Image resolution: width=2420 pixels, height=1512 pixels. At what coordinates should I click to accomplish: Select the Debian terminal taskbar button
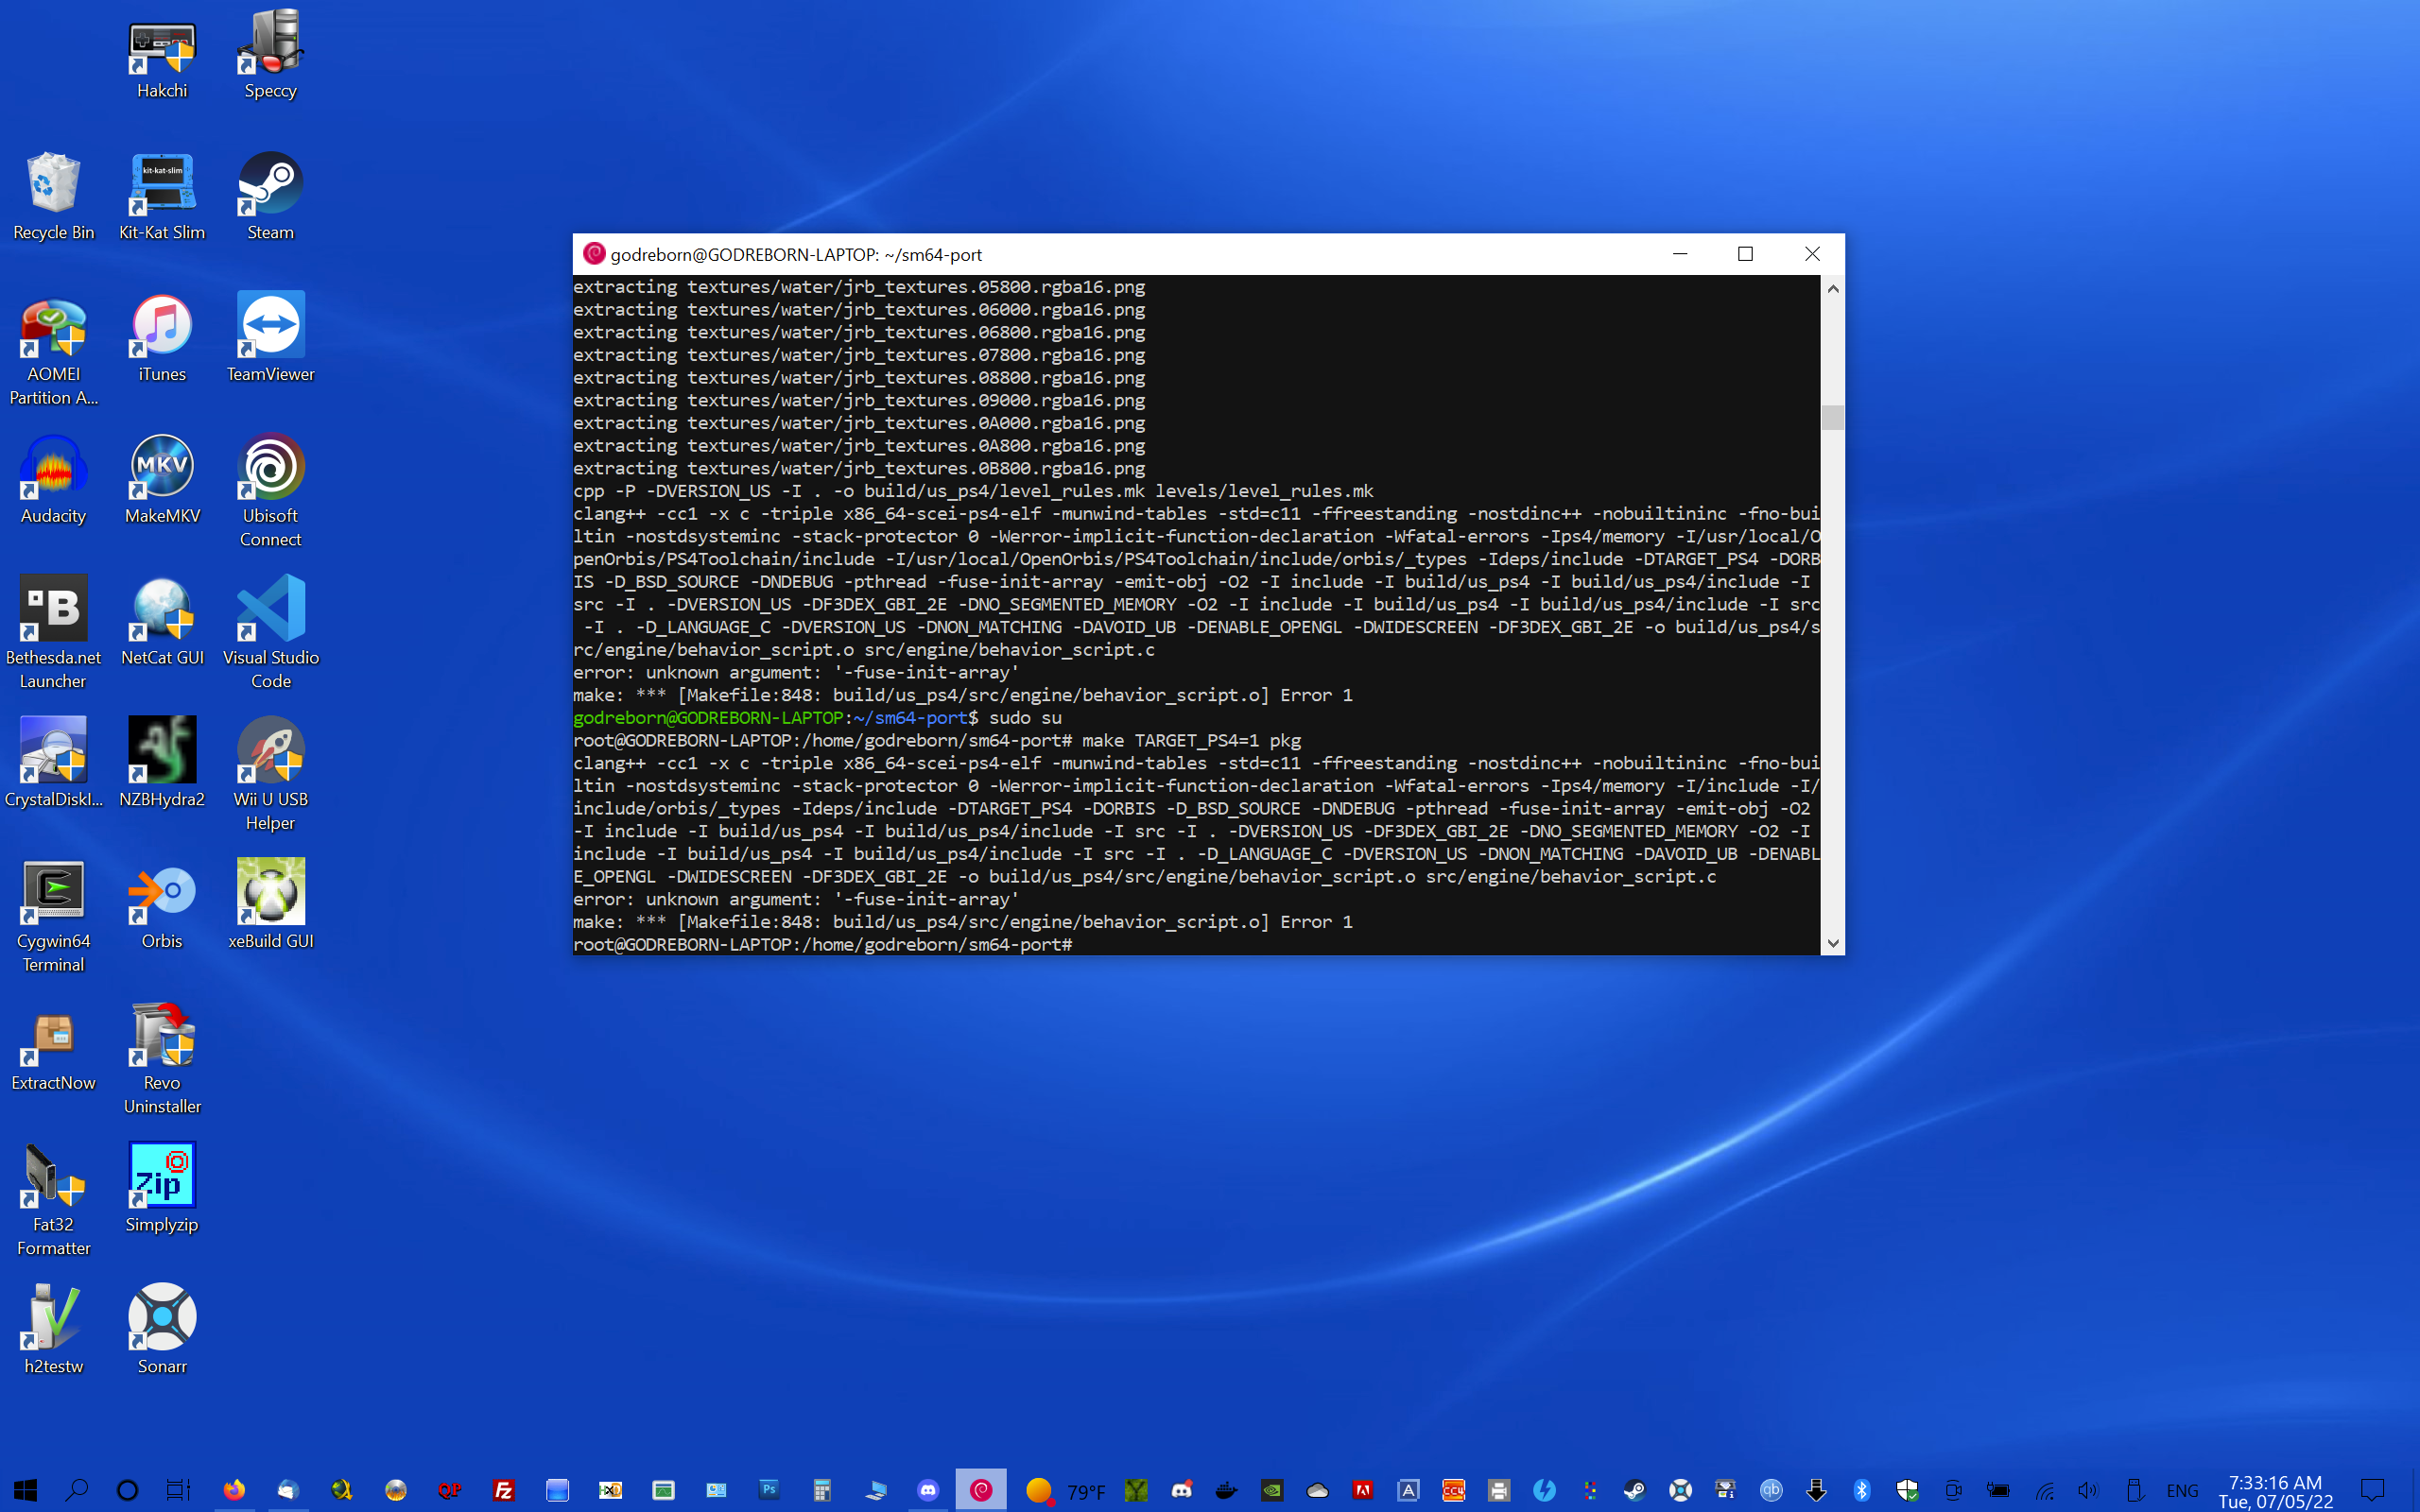coord(981,1490)
